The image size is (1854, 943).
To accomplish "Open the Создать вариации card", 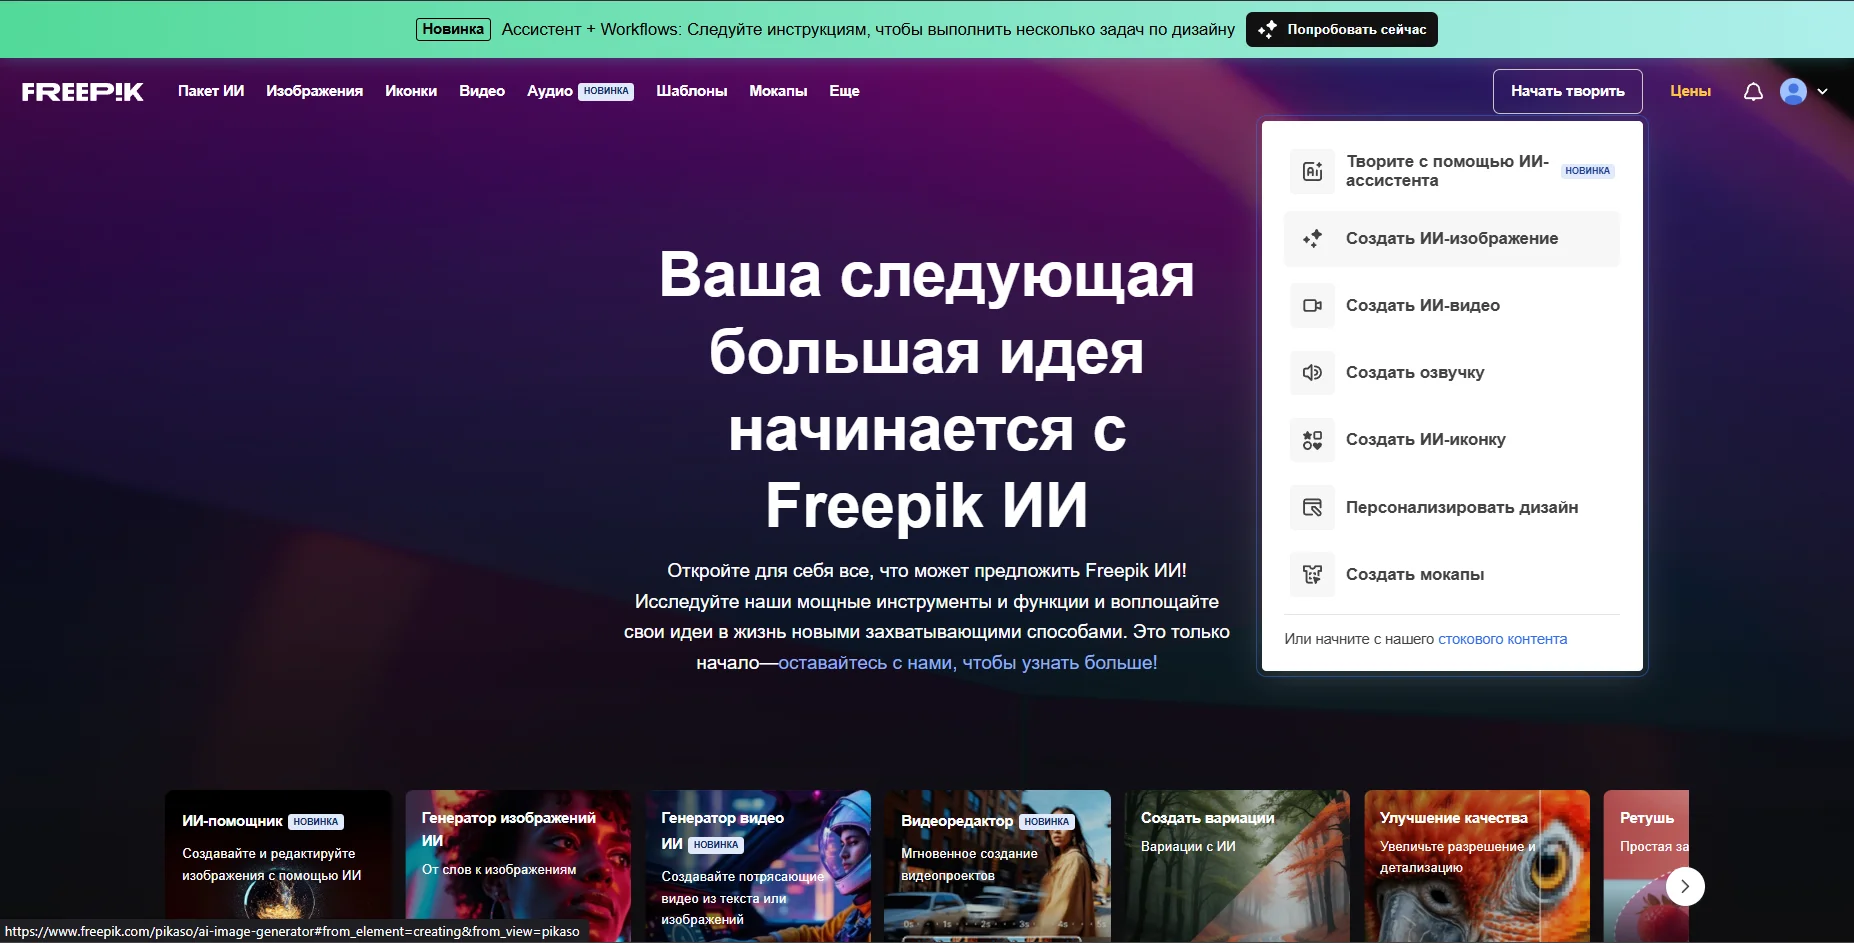I will [x=1237, y=866].
